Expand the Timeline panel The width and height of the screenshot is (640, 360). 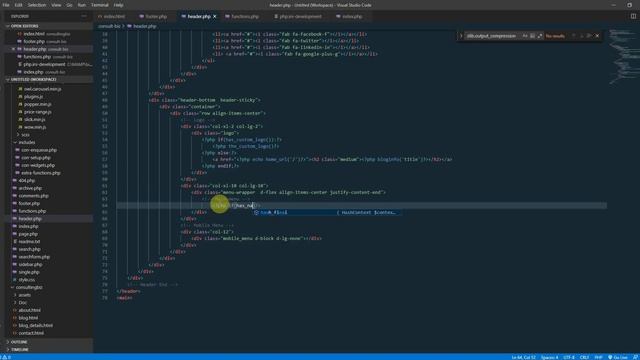click(48, 350)
